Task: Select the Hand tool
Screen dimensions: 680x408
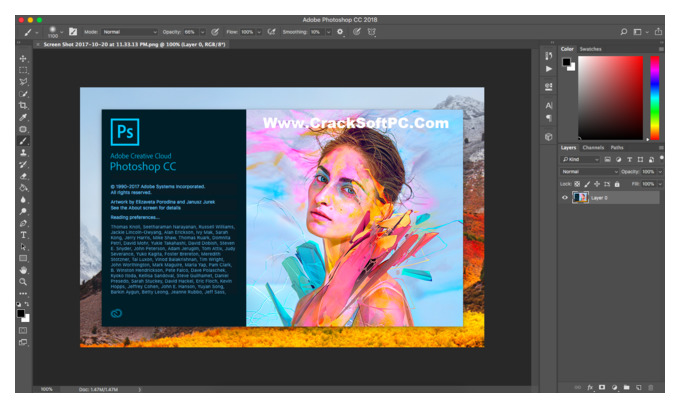Action: click(x=23, y=270)
